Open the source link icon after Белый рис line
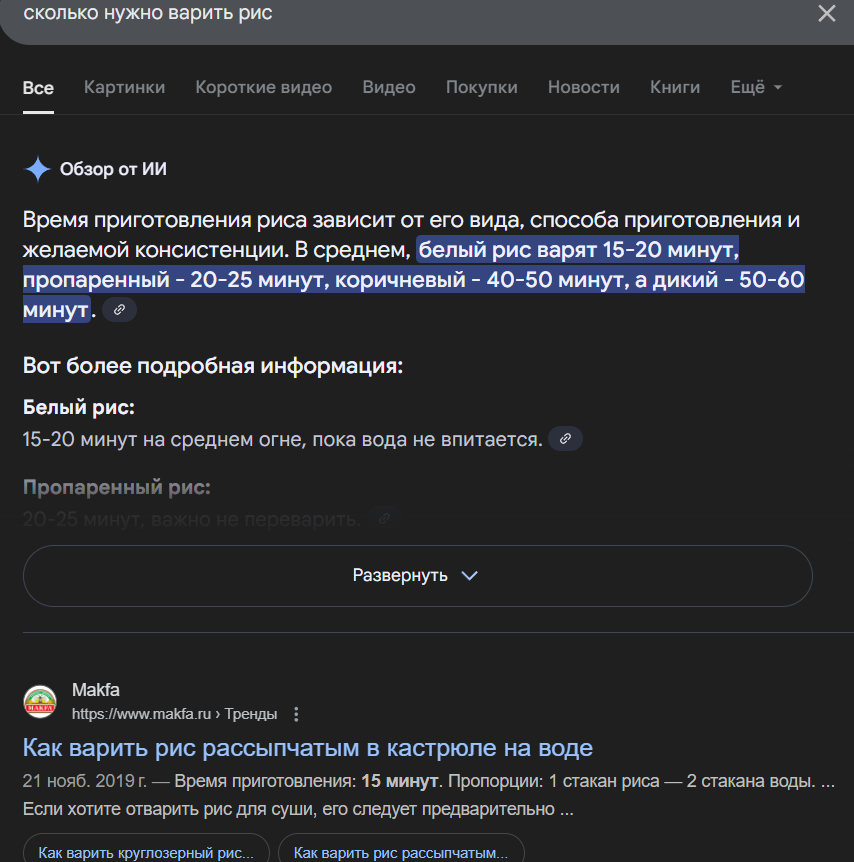This screenshot has height=862, width=854. [565, 439]
